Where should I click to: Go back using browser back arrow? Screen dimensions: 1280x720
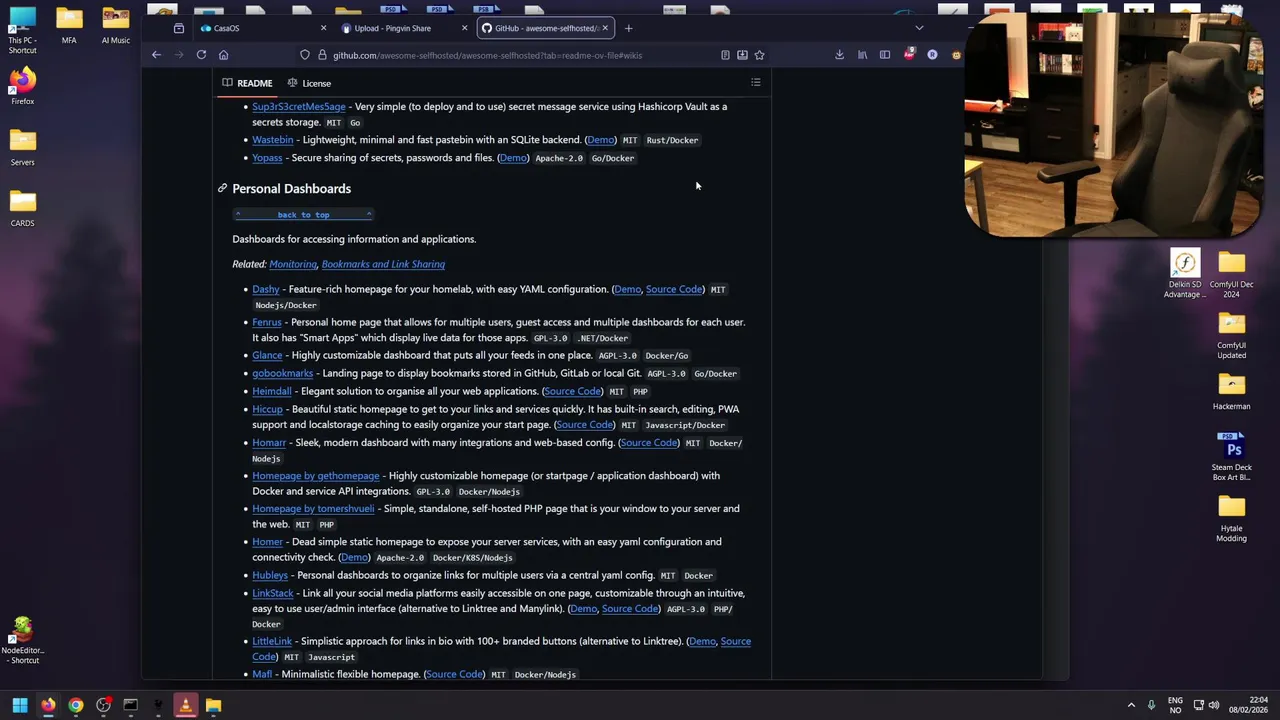point(156,55)
